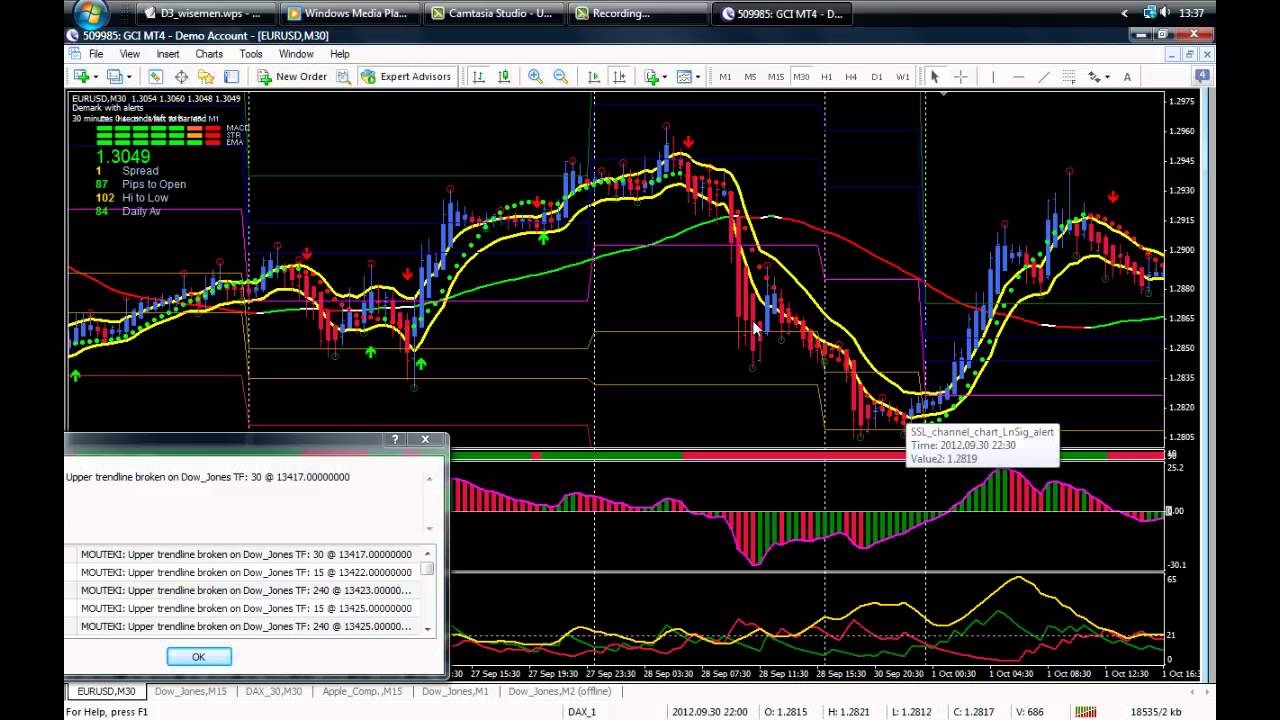The image size is (1280, 720).
Task: Open the Help menu
Action: click(340, 54)
